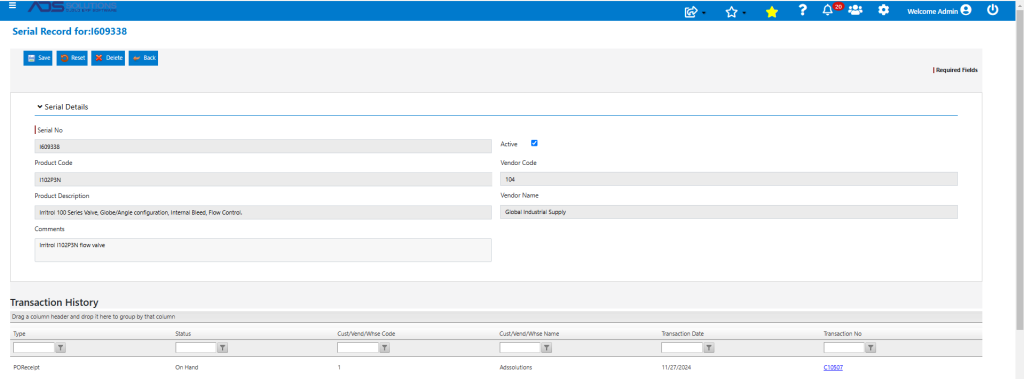Viewport: 1024px width, 379px height.
Task: Click the yellow favorite star icon
Action: (772, 11)
